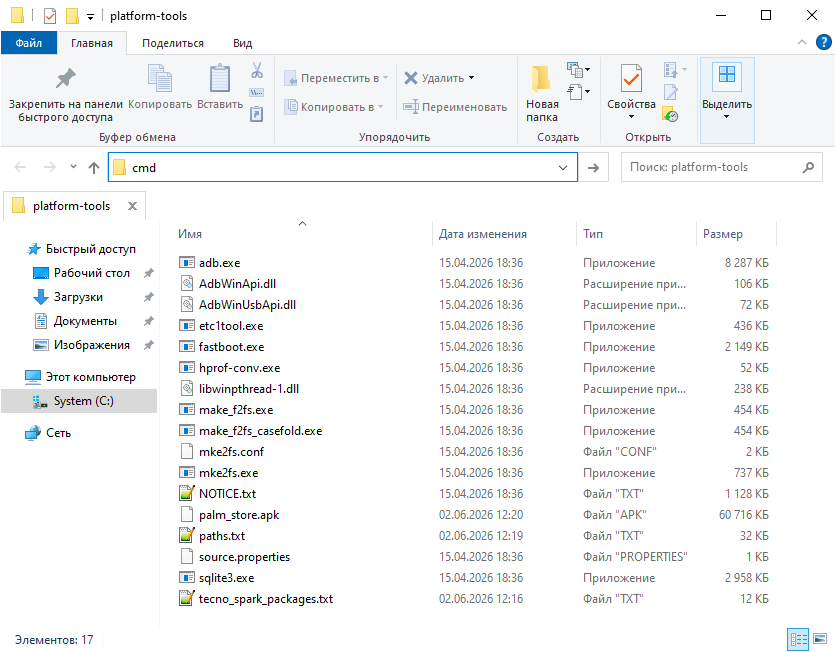This screenshot has height=652, width=836.
Task: Switch to large thumbnails view icon
Action: click(x=820, y=639)
